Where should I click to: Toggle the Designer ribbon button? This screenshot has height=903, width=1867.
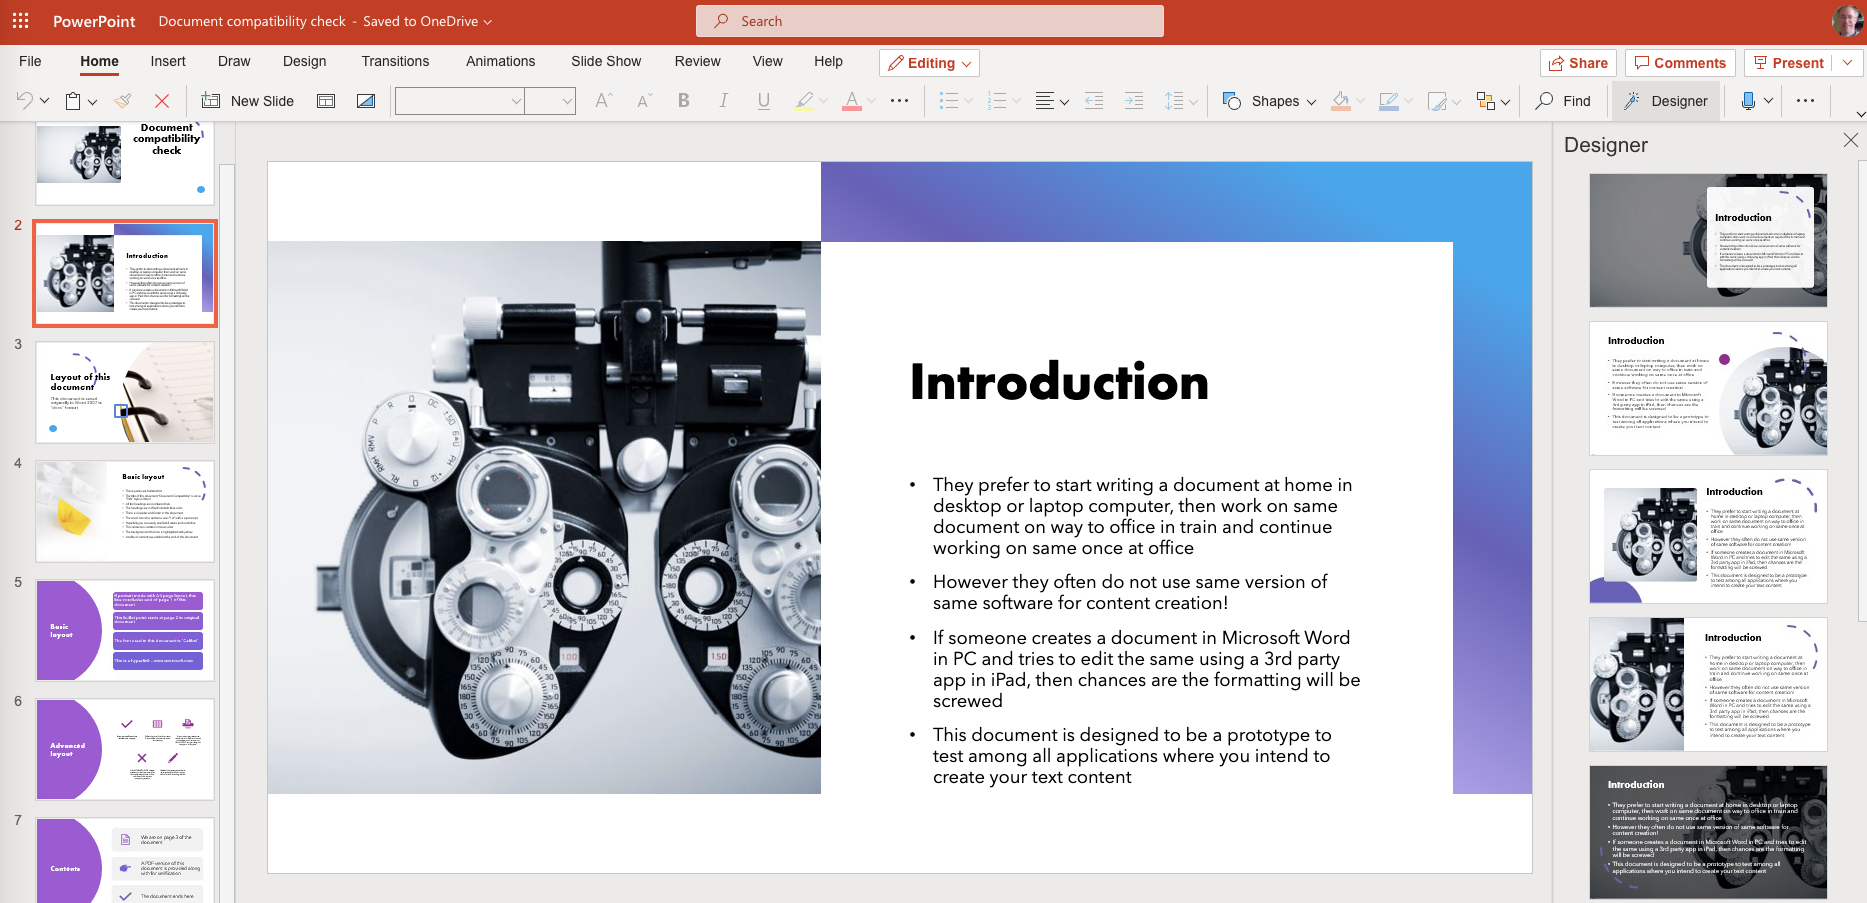(x=1666, y=100)
